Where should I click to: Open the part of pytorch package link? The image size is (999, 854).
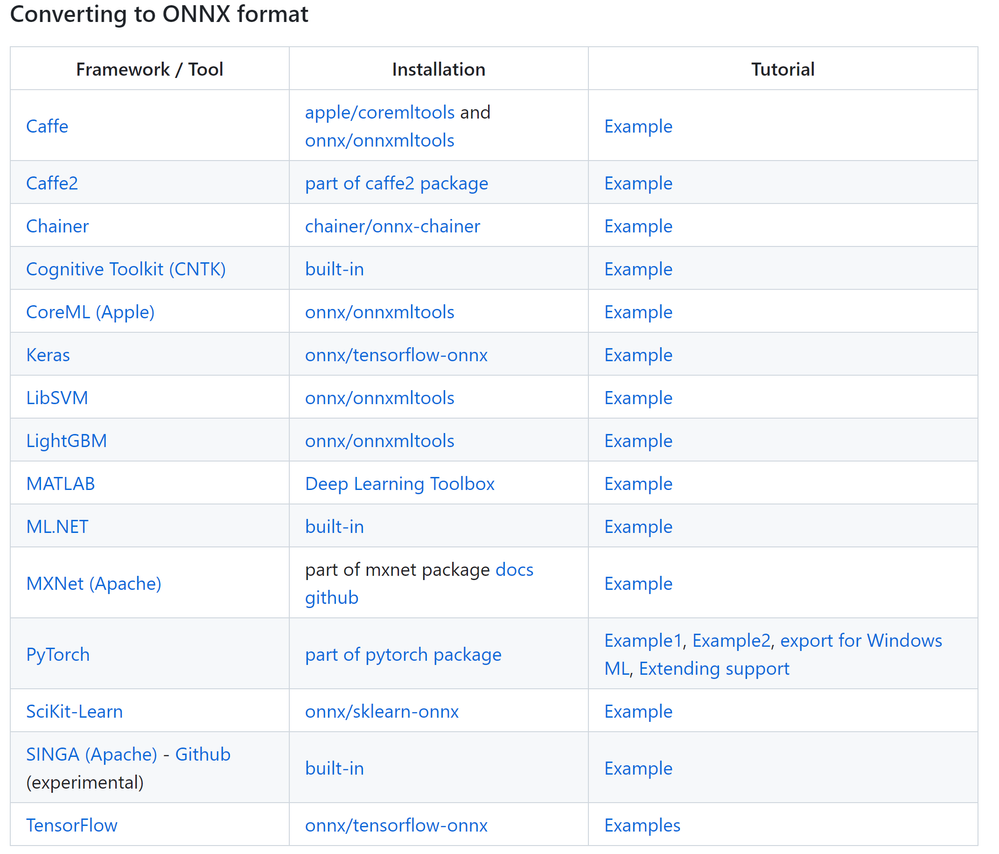tap(403, 655)
